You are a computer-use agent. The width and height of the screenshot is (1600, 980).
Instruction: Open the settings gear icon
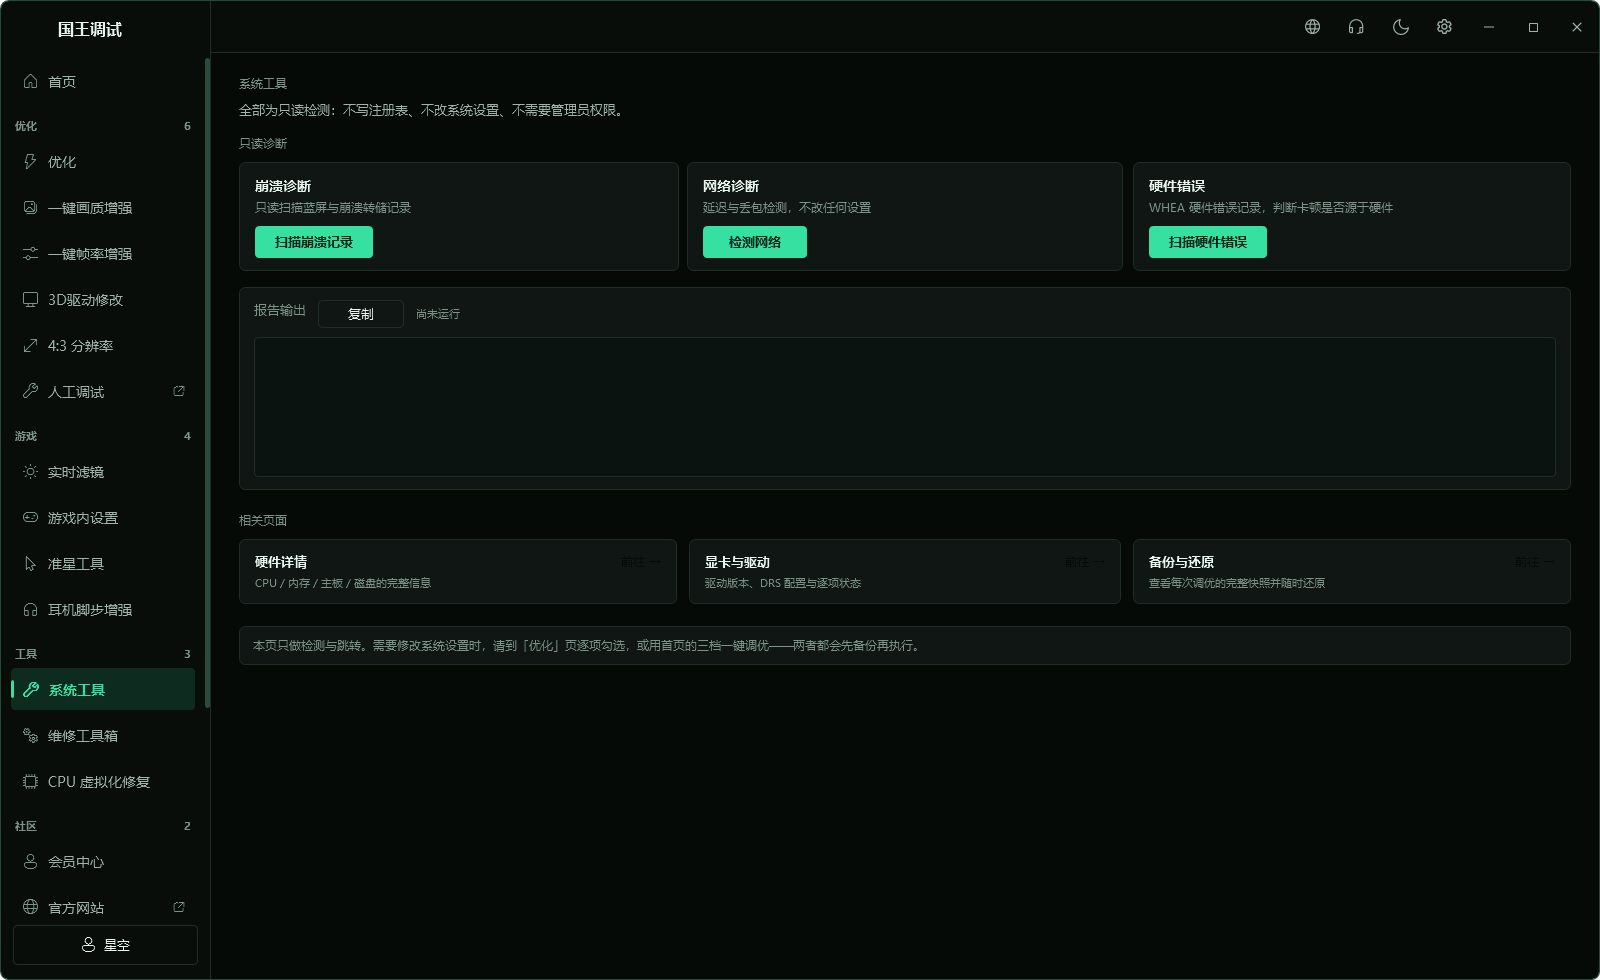1444,27
